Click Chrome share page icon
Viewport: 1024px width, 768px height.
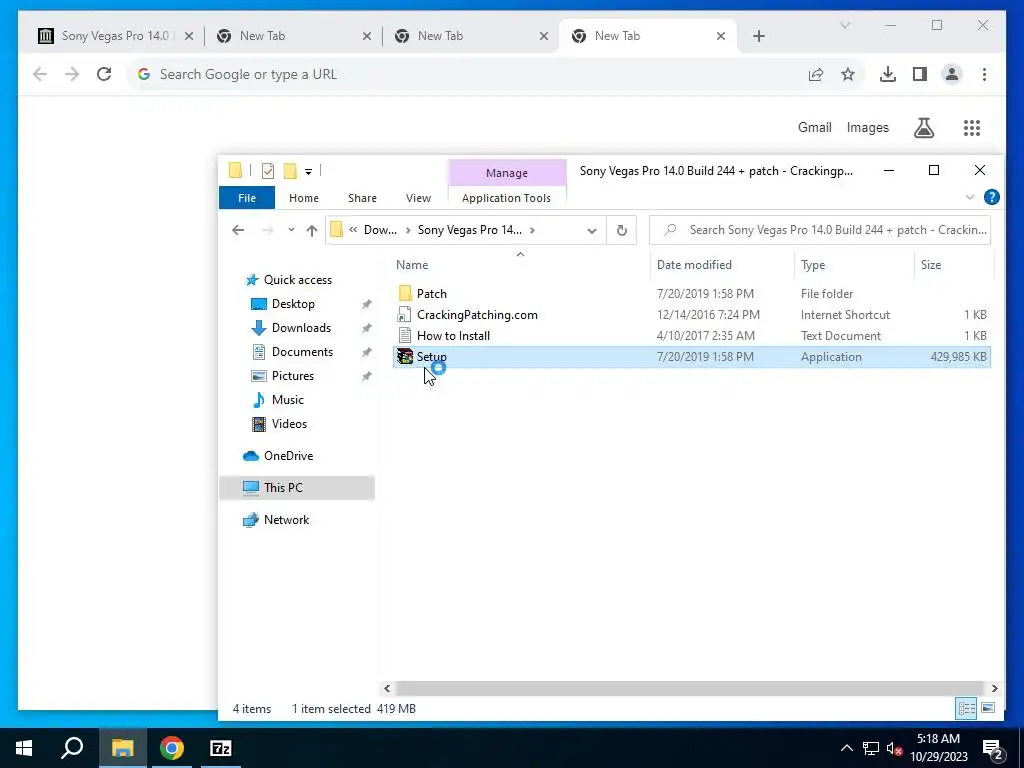point(816,74)
